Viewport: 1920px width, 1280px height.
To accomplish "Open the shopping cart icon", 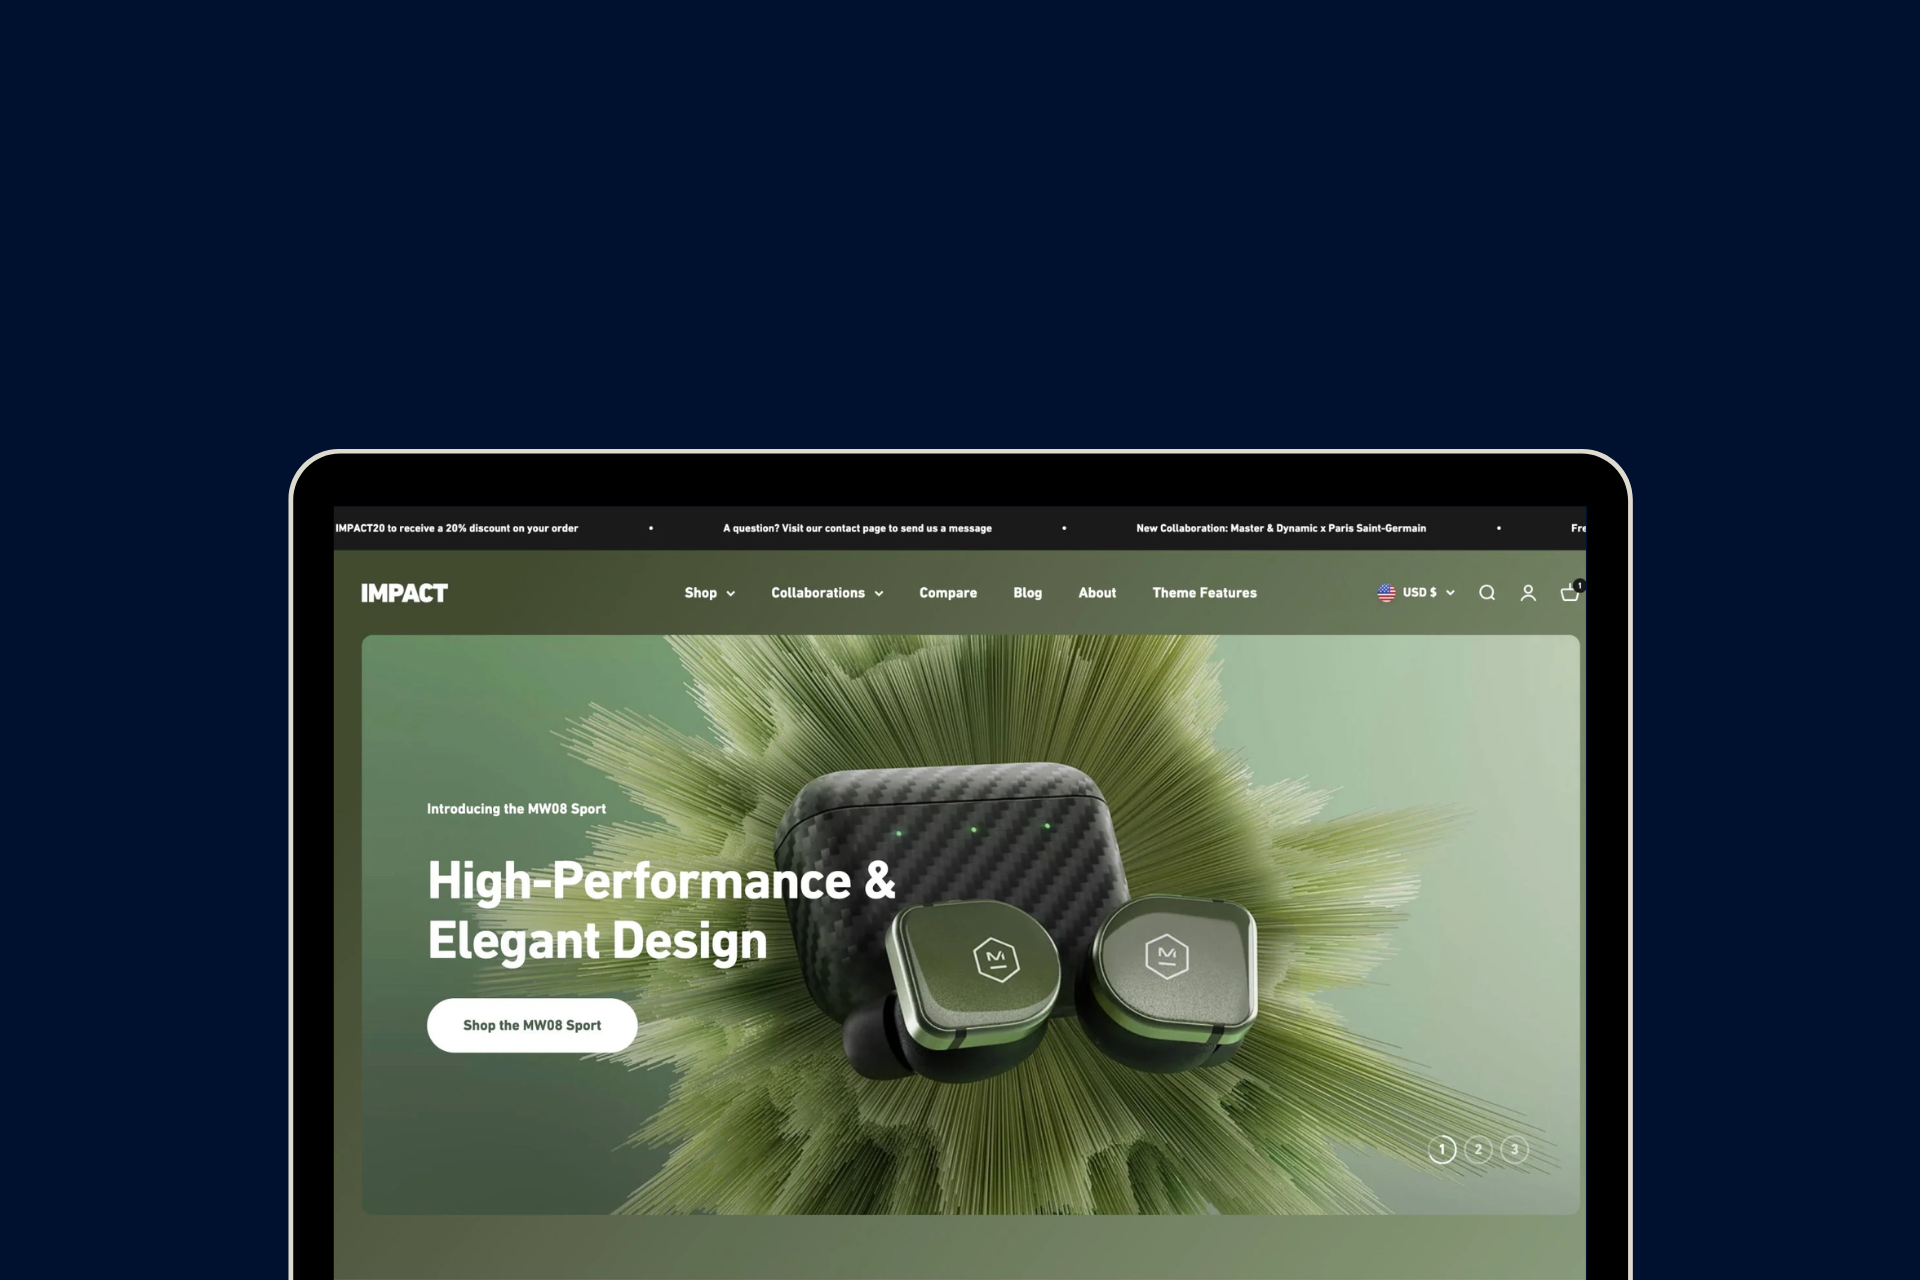I will pos(1568,594).
